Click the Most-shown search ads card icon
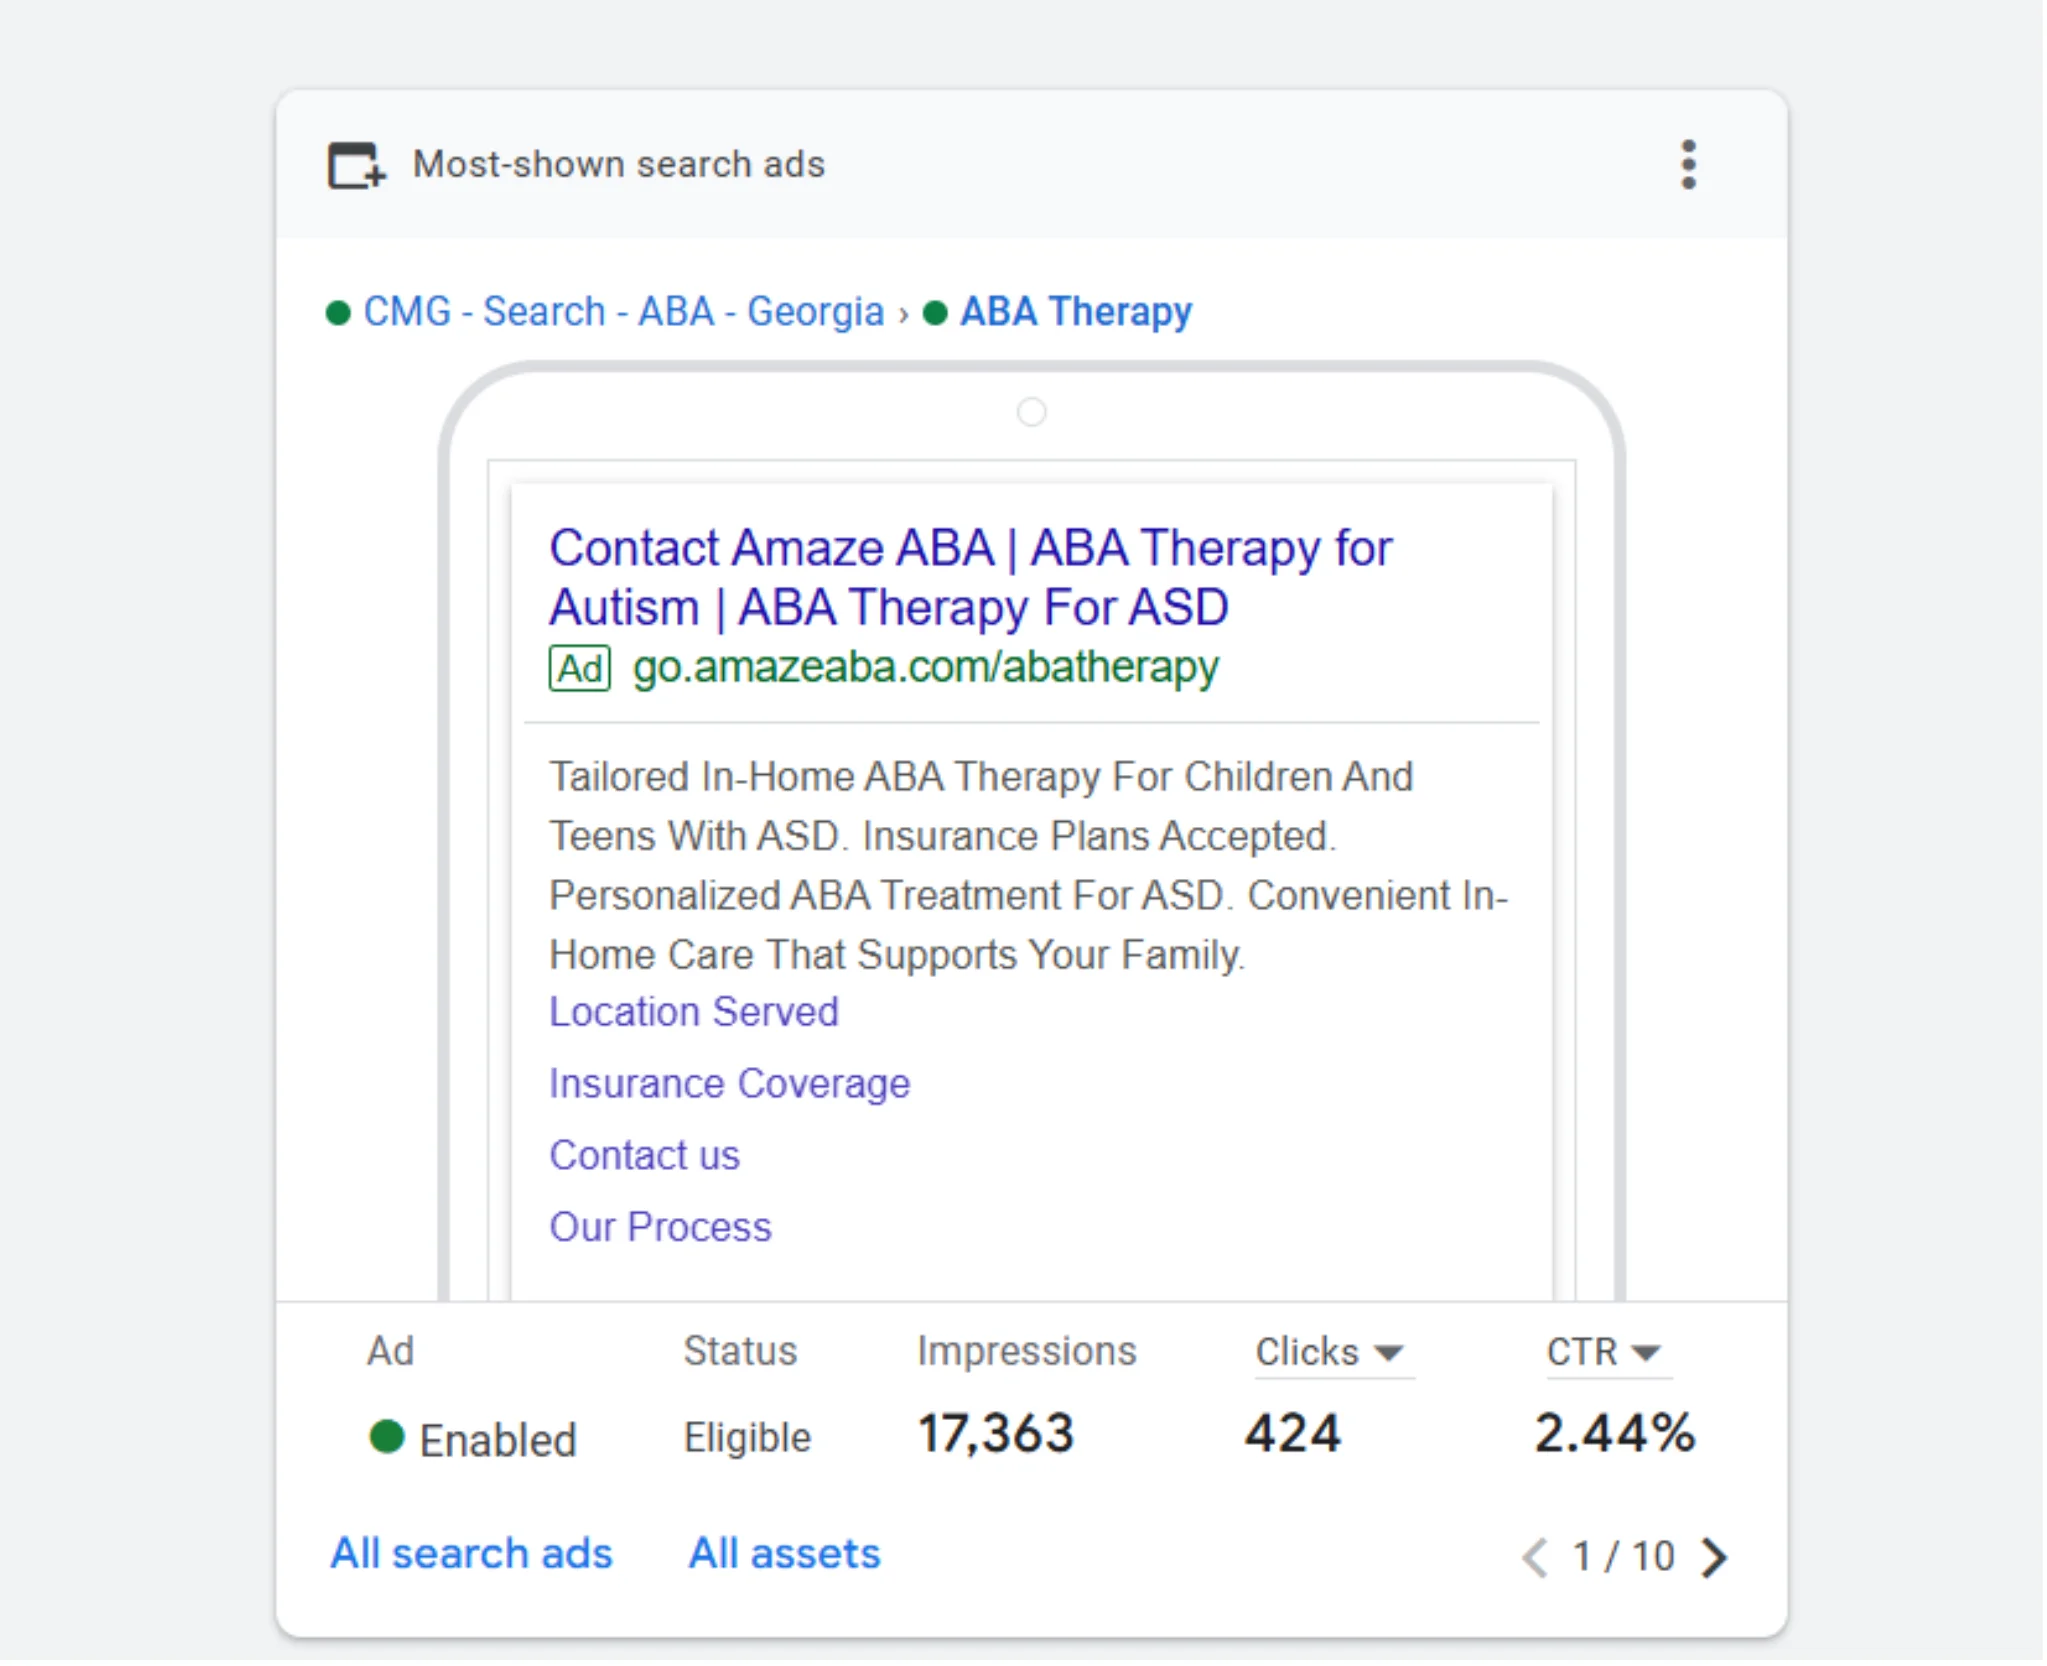 [357, 165]
